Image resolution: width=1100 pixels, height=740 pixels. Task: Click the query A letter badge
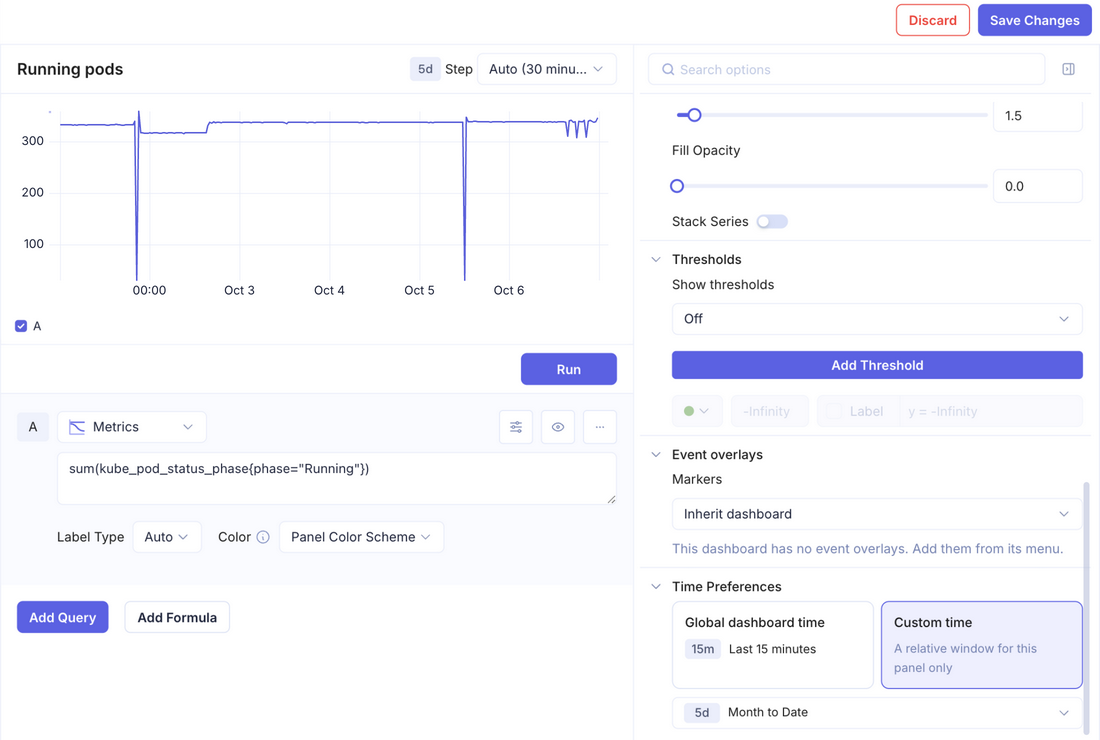33,427
